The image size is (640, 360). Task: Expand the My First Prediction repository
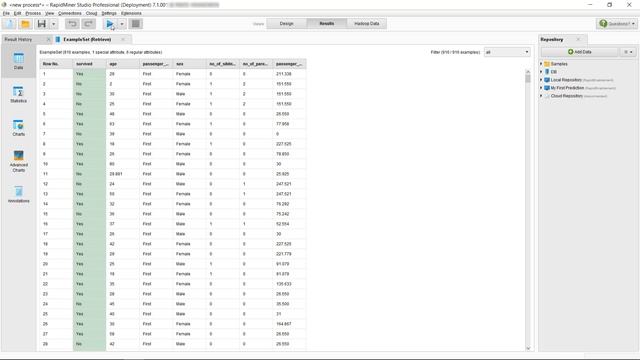pos(541,88)
